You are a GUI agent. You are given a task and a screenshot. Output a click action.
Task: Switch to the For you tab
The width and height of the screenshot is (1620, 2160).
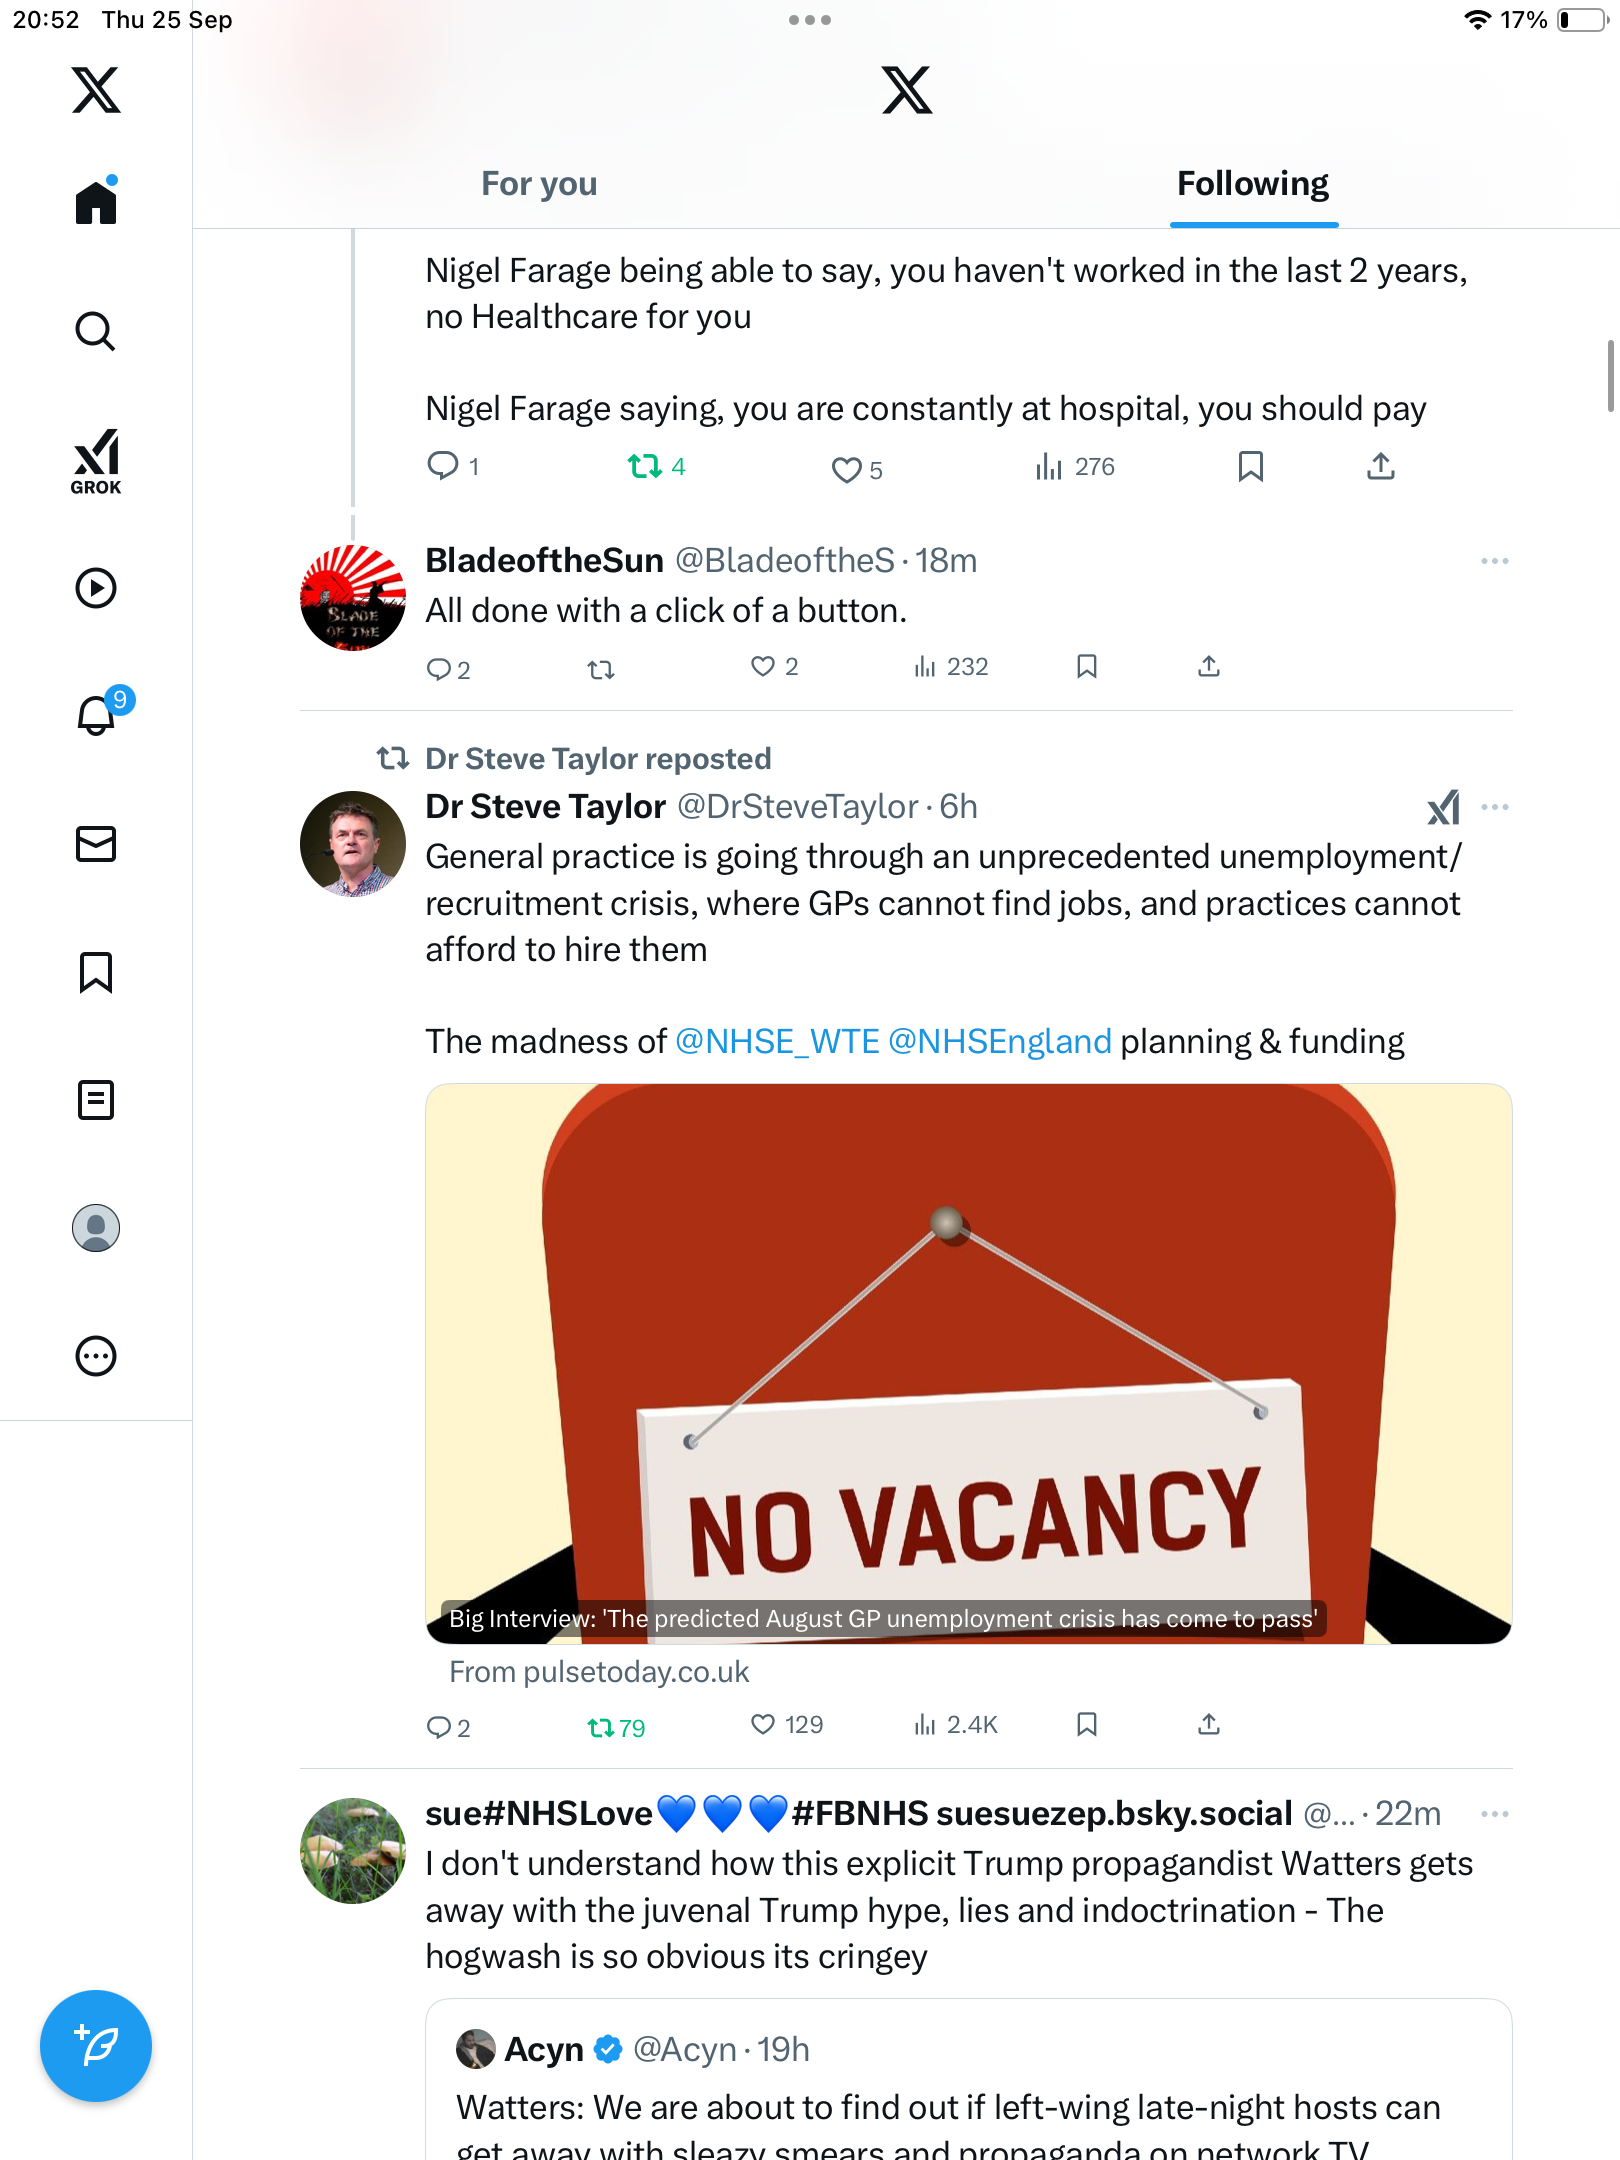point(539,184)
